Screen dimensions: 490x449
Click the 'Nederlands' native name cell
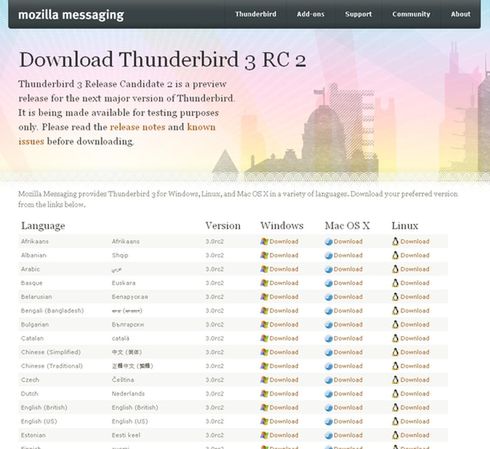[x=128, y=394]
